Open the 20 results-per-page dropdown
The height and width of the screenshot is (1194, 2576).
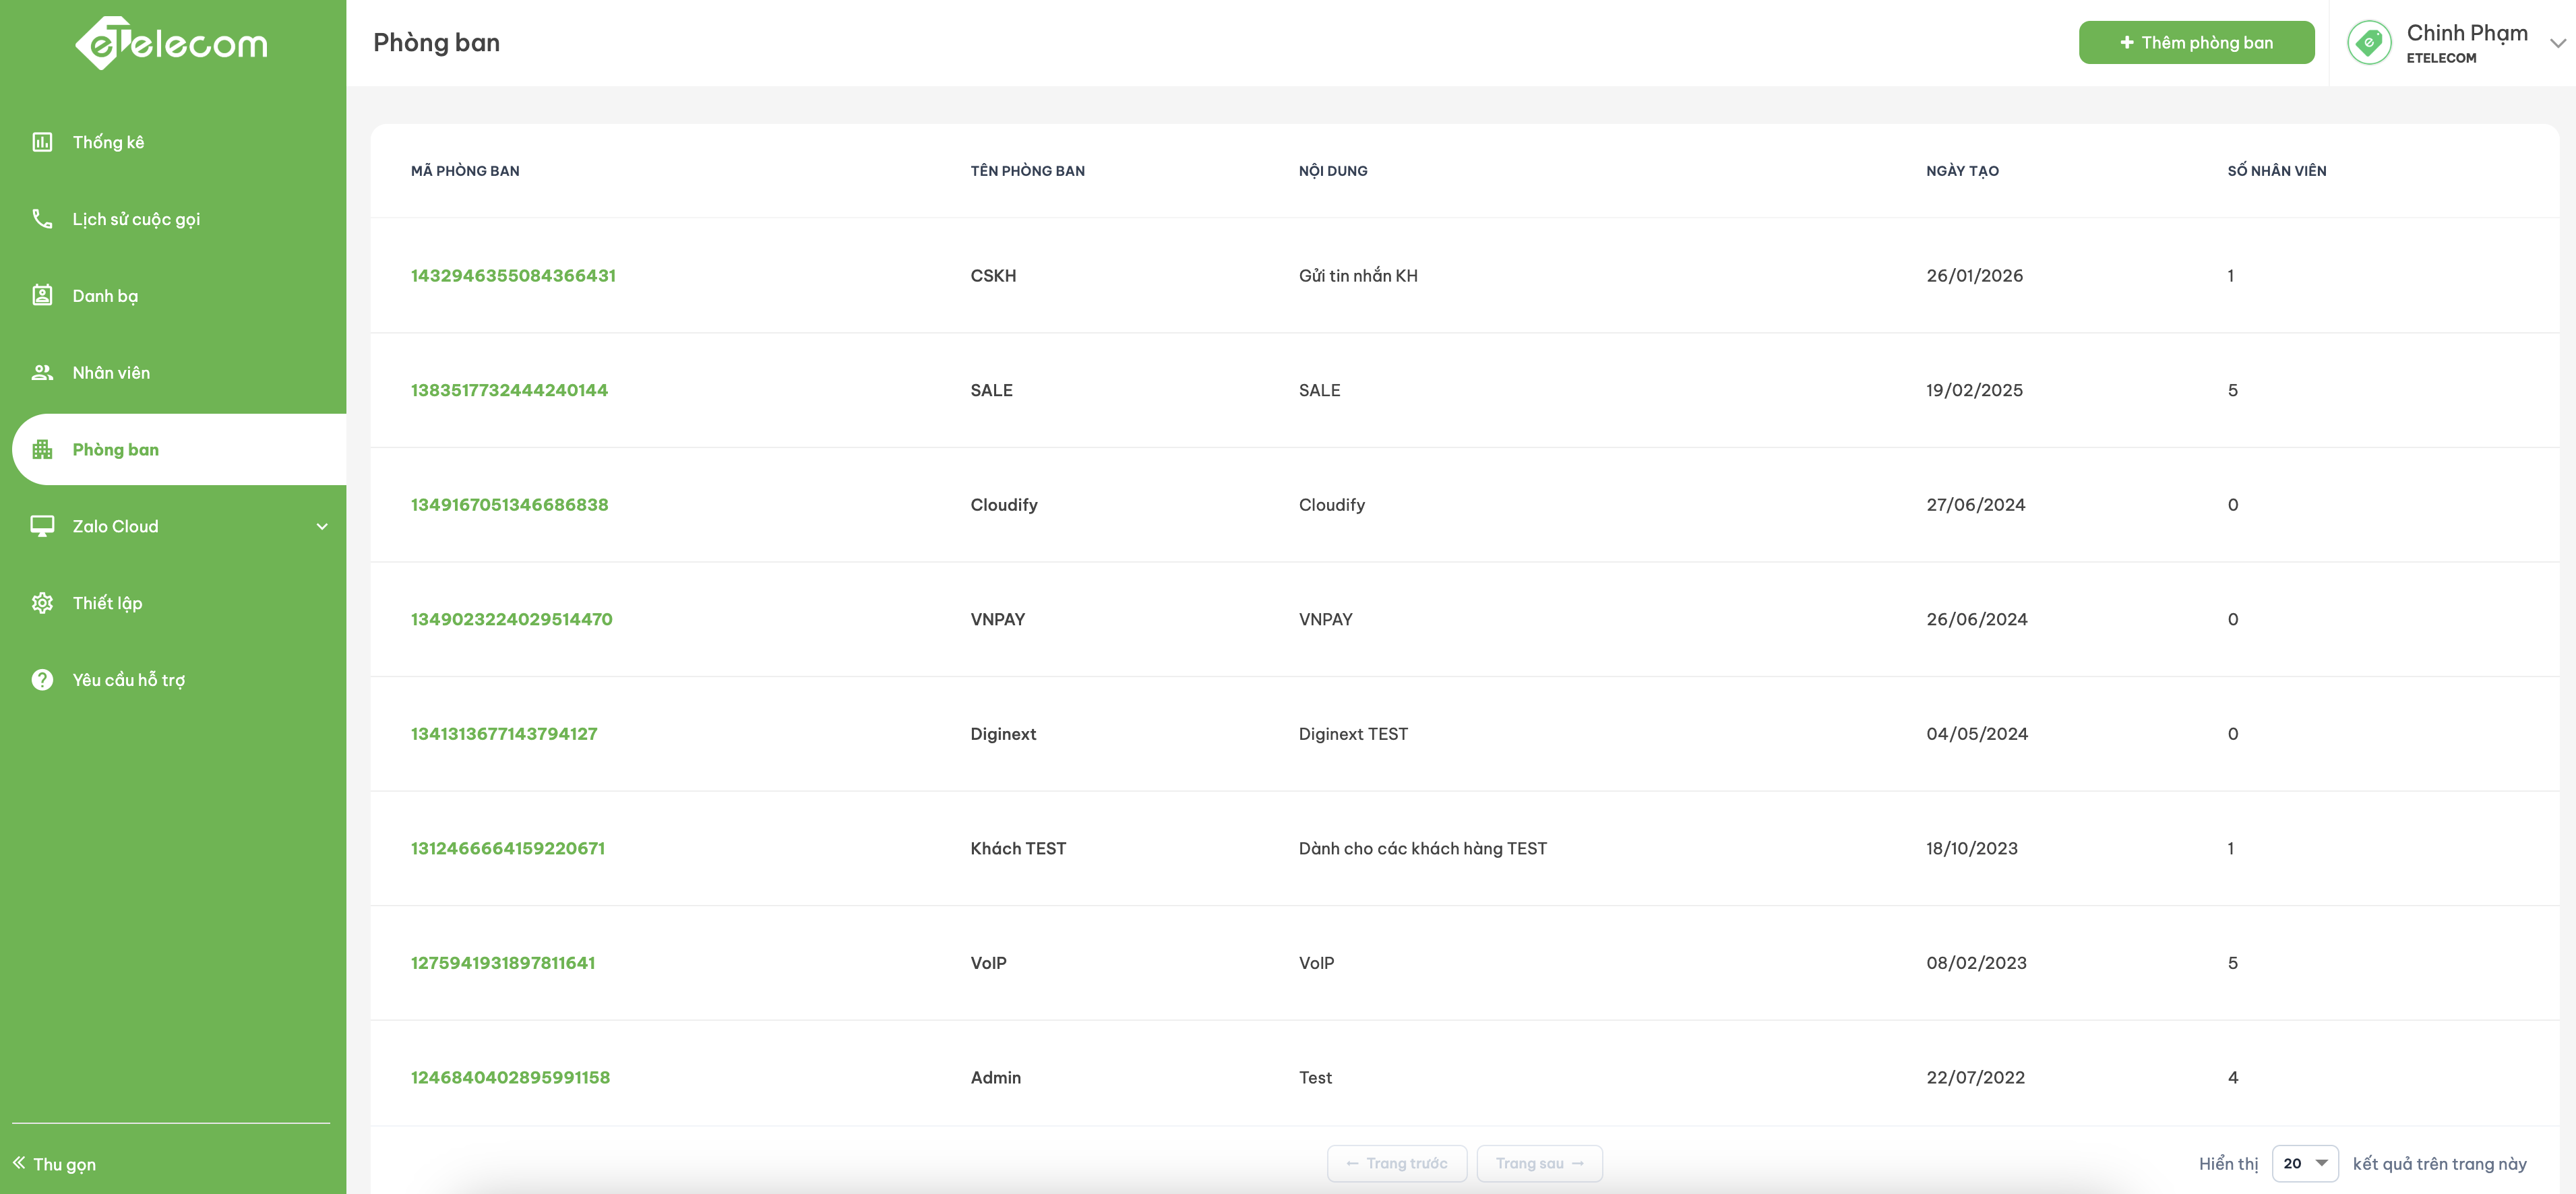(x=2305, y=1163)
